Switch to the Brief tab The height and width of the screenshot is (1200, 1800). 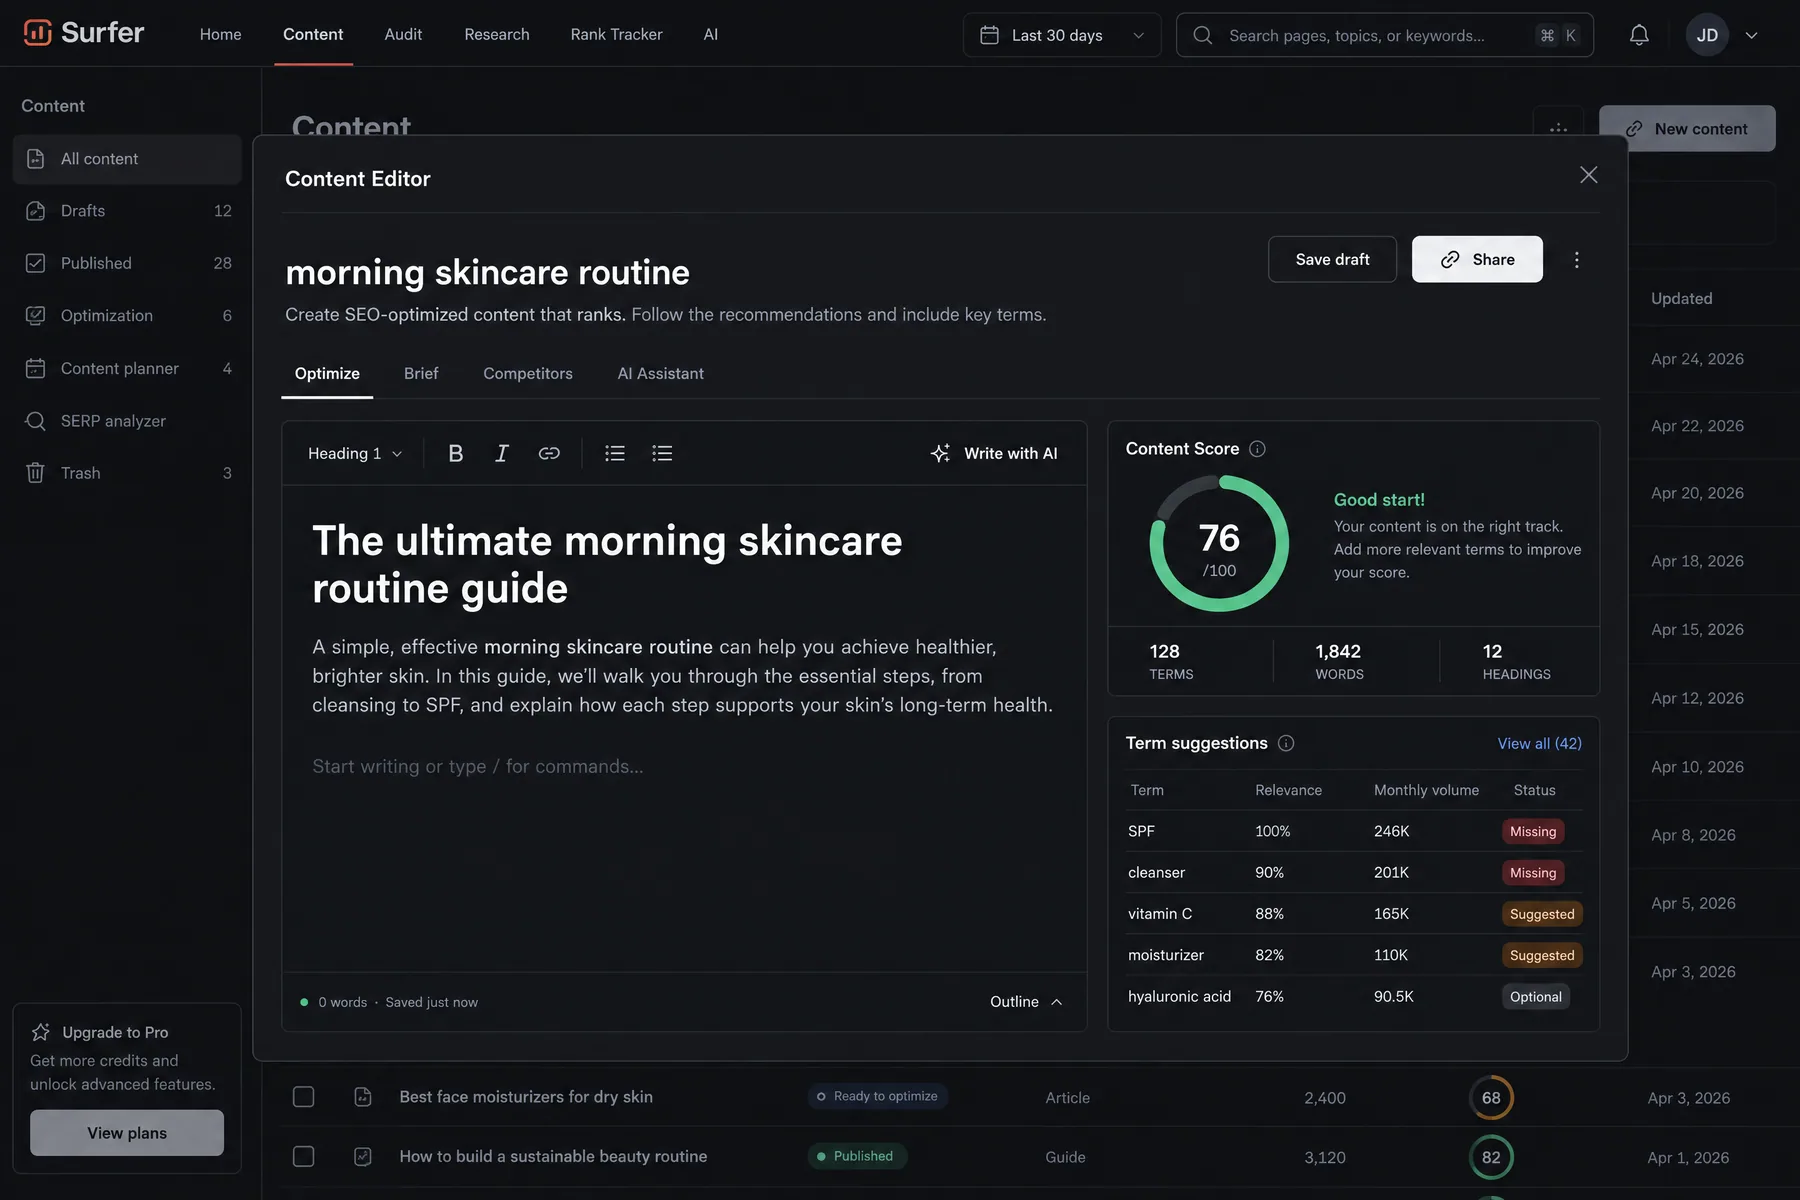click(421, 373)
